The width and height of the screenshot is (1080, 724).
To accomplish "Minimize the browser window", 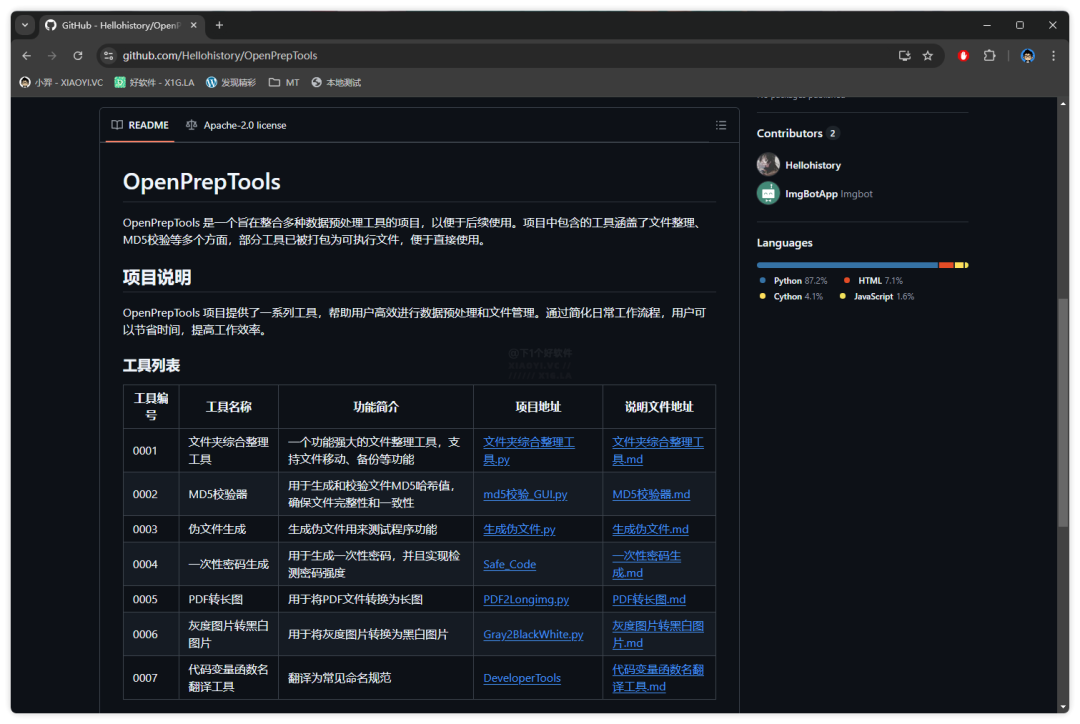I will 987,25.
